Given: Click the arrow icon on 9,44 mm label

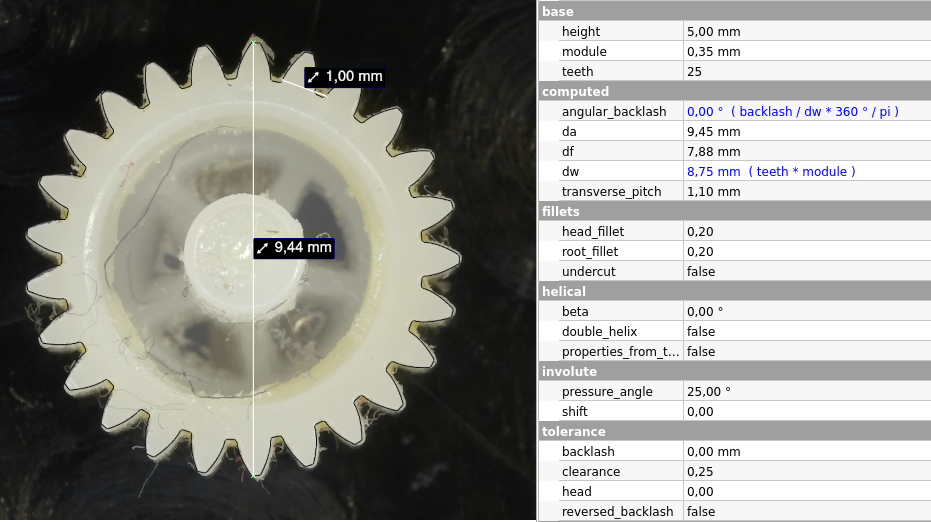Looking at the screenshot, I should 262,248.
